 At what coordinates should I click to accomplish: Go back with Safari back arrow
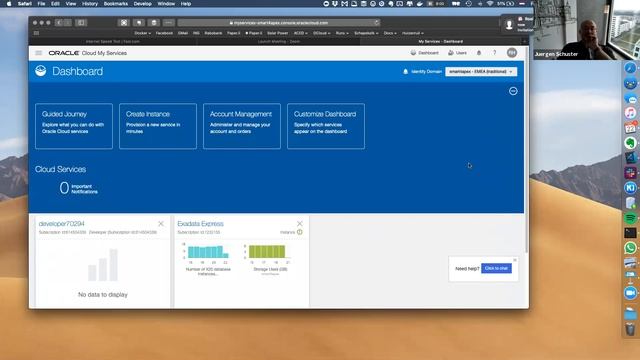pos(59,23)
